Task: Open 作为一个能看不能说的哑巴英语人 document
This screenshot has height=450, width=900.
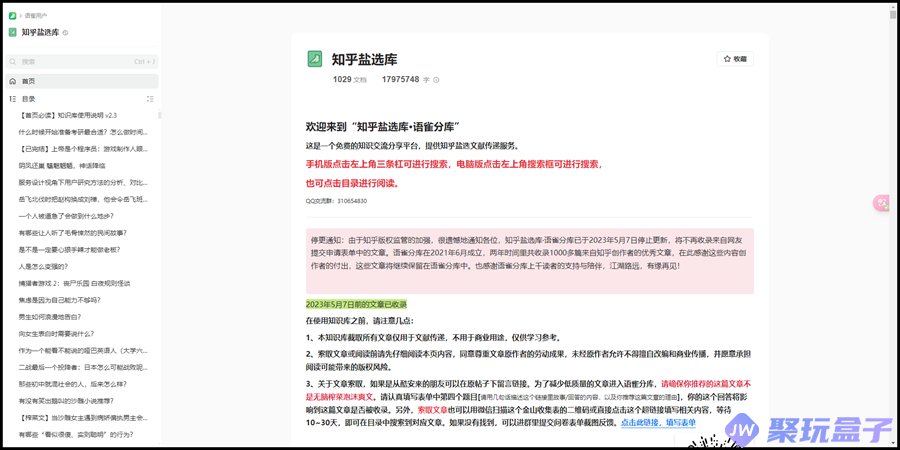Action: click(83, 350)
